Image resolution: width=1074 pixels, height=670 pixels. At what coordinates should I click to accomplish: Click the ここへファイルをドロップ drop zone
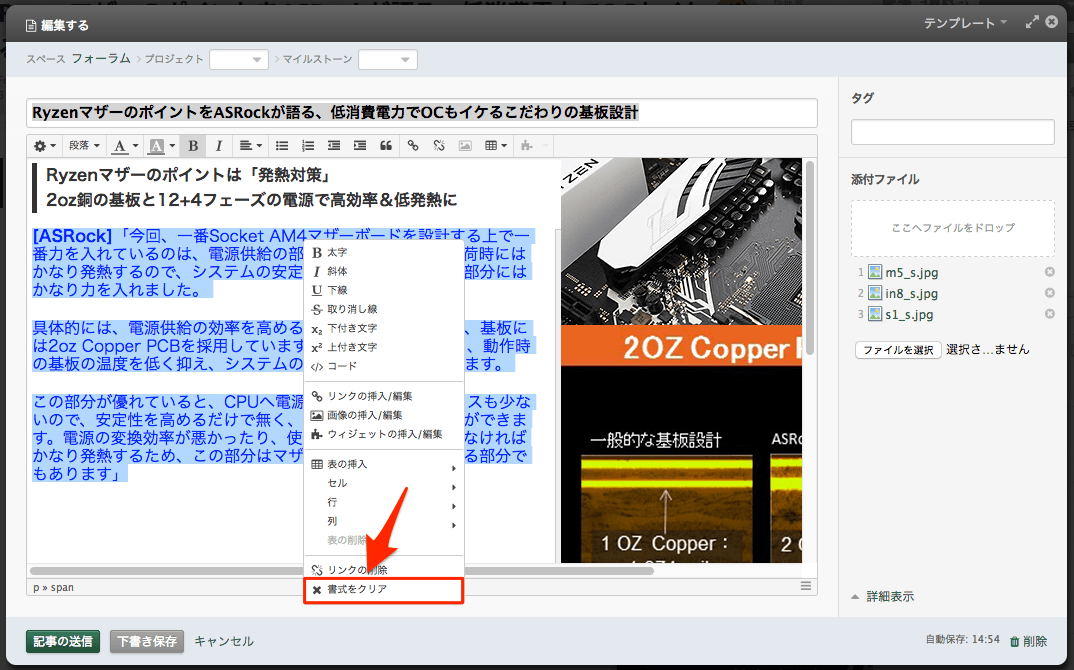(953, 228)
